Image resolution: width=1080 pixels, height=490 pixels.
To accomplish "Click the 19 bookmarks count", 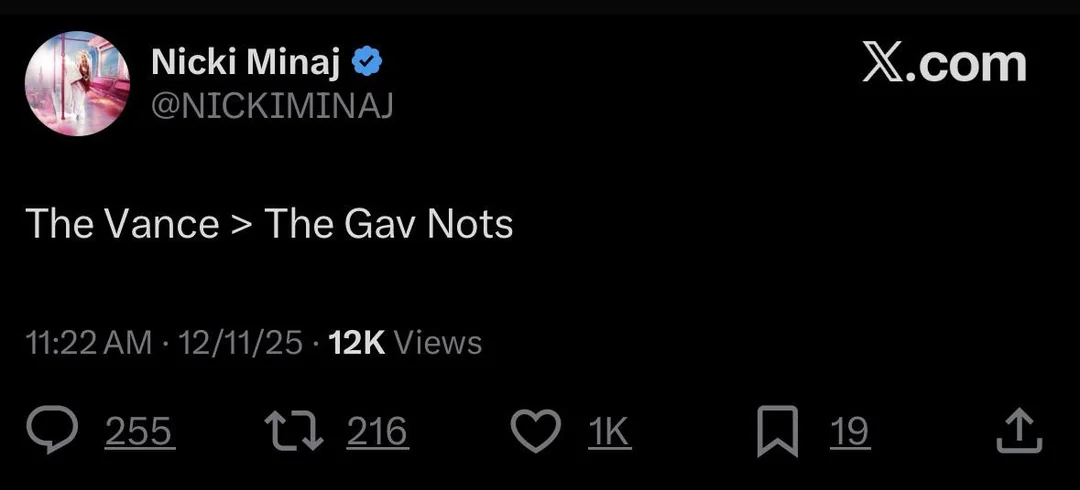I will [x=850, y=432].
